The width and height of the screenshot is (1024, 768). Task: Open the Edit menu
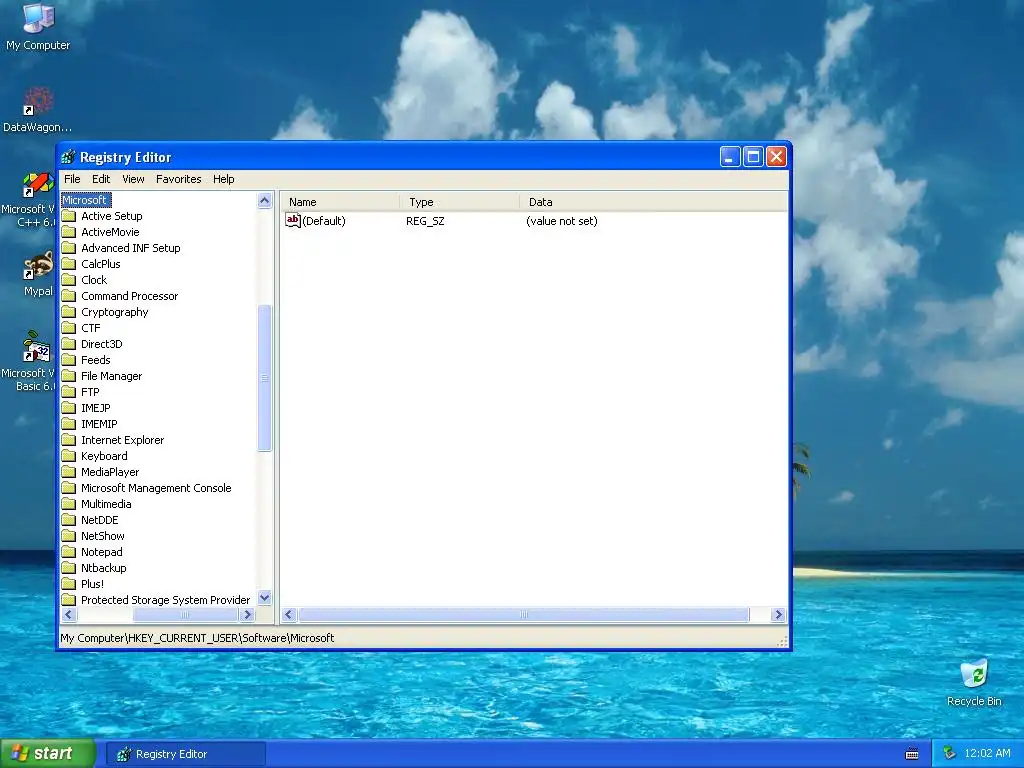pyautogui.click(x=101, y=179)
